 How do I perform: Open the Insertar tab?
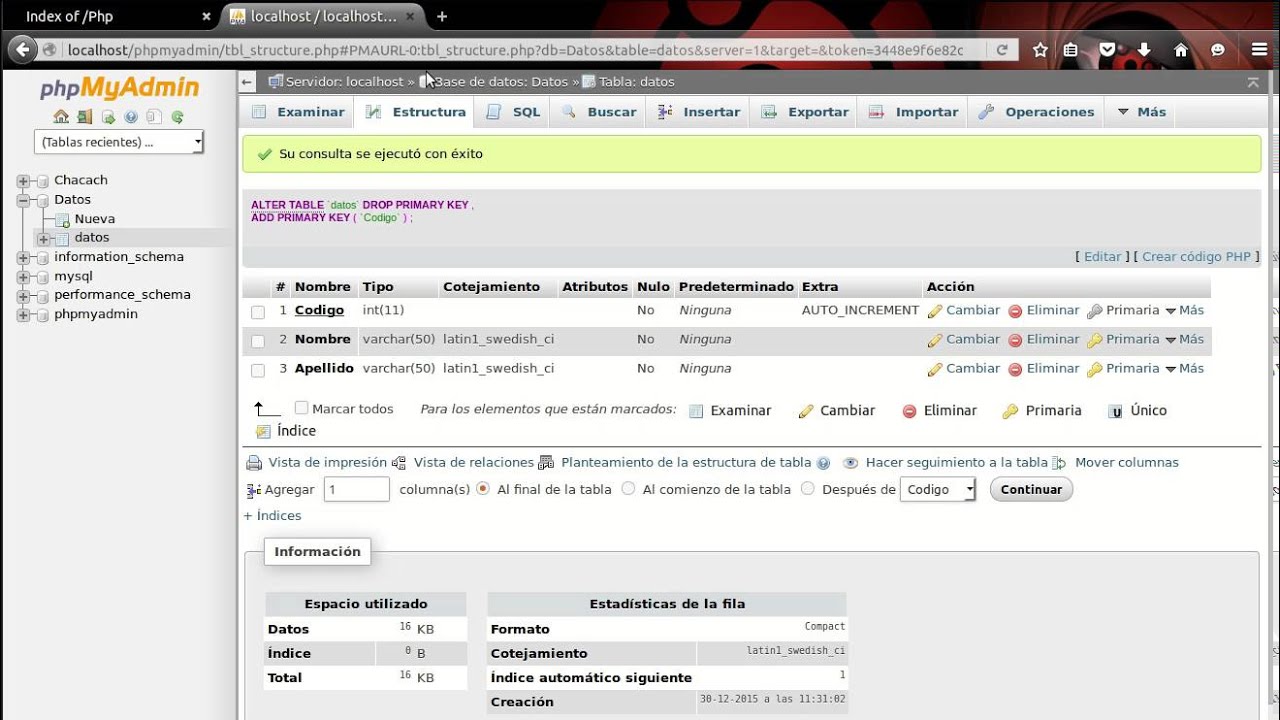699,112
